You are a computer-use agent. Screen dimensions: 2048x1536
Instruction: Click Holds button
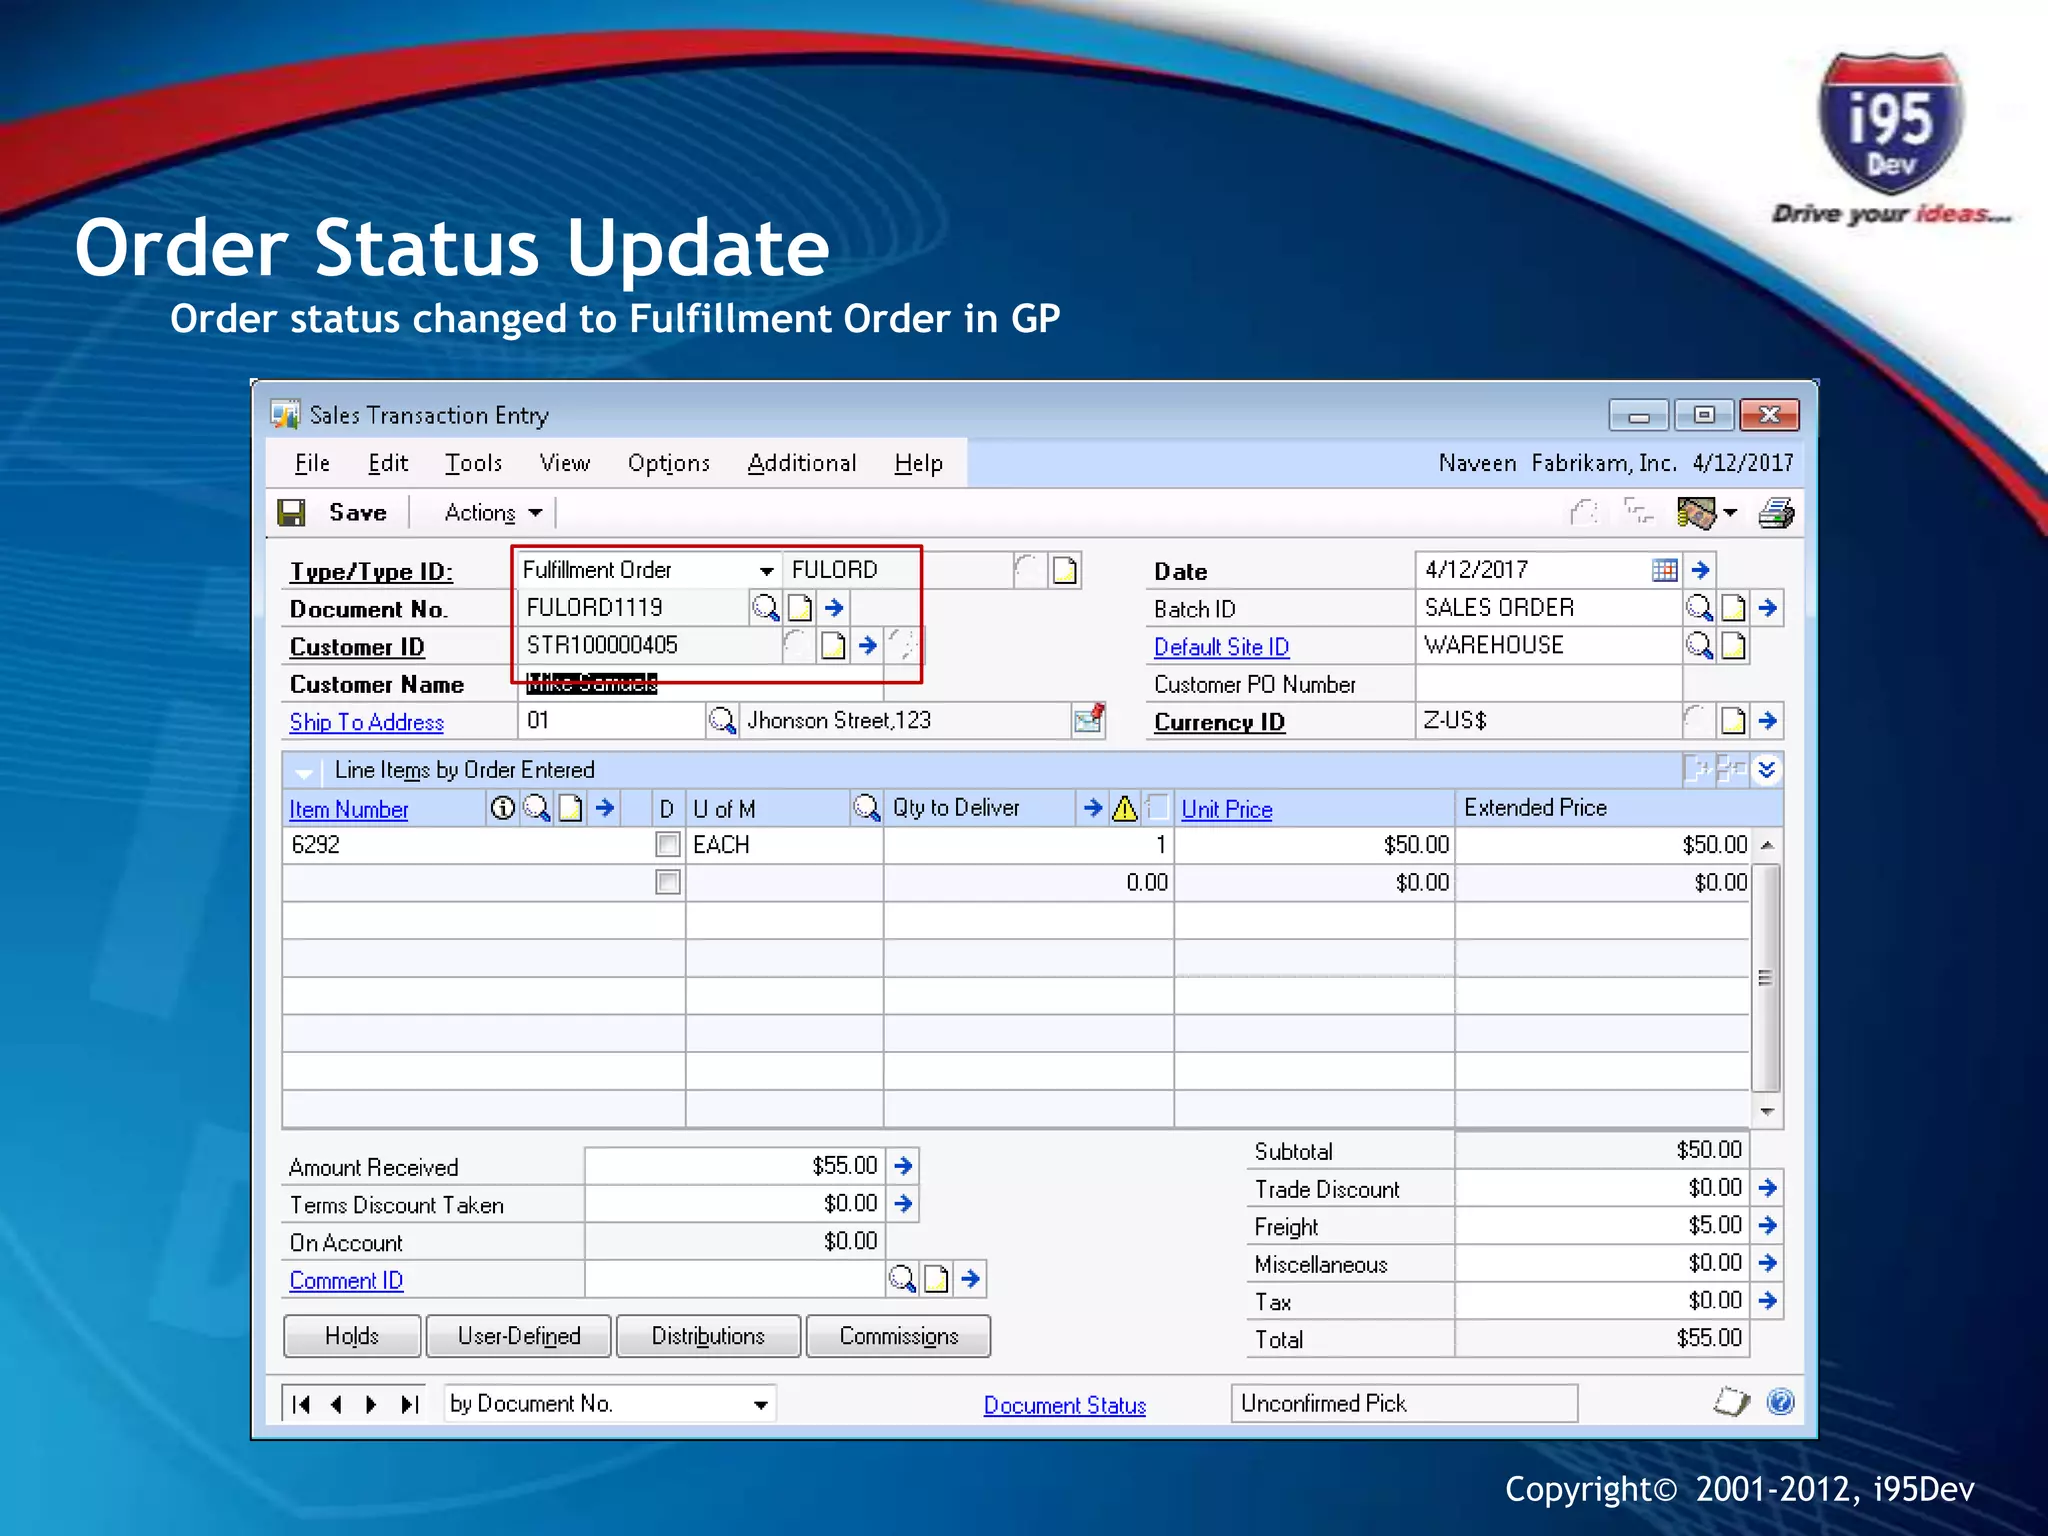click(x=352, y=1336)
